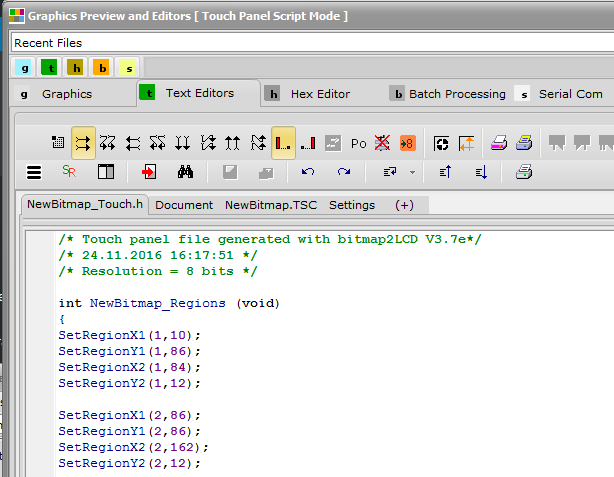Image resolution: width=614 pixels, height=477 pixels.
Task: Click the small grid data-format icon
Action: click(x=58, y=143)
